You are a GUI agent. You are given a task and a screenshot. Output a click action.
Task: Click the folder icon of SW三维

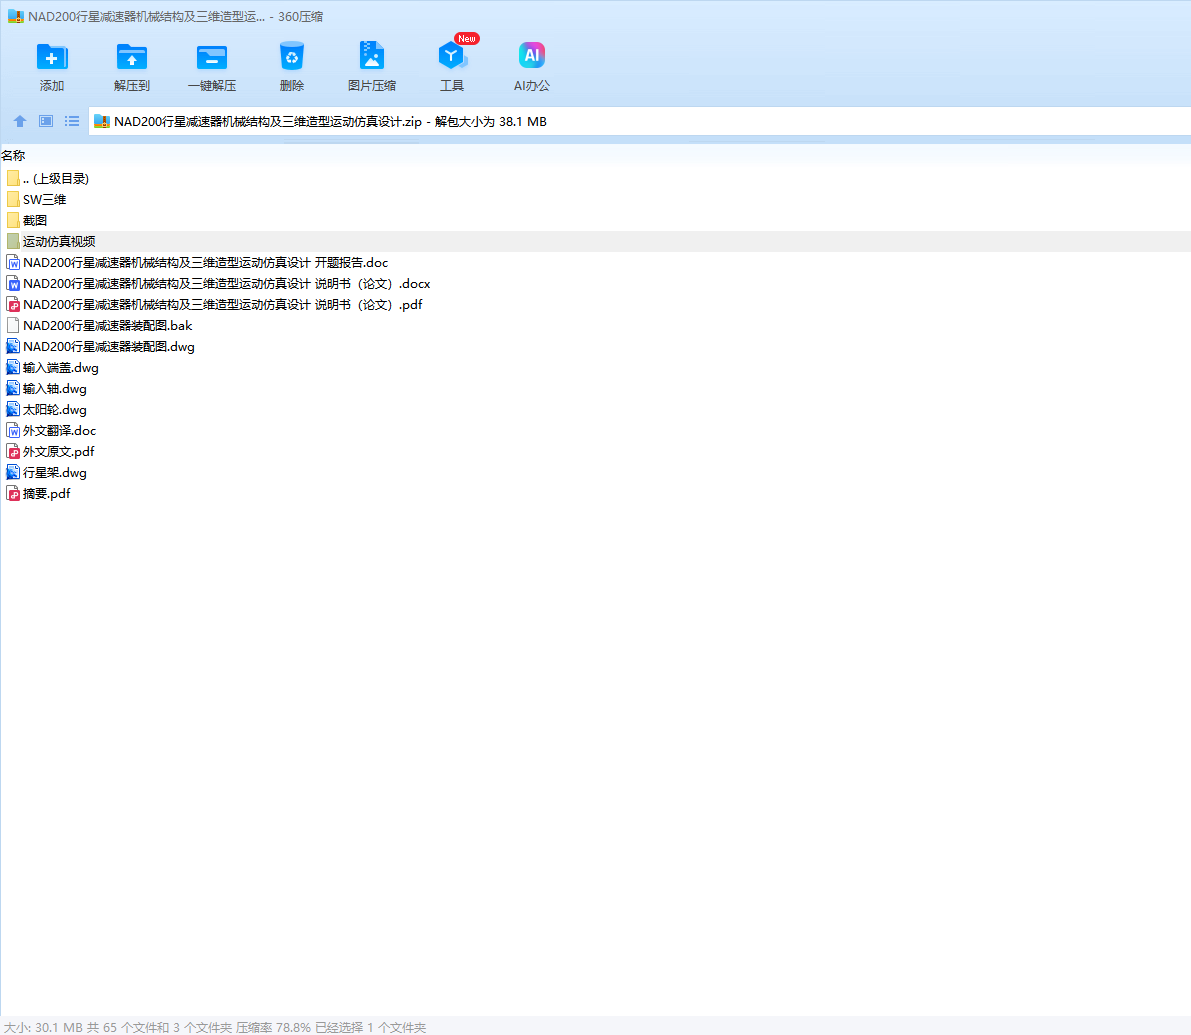(x=13, y=199)
